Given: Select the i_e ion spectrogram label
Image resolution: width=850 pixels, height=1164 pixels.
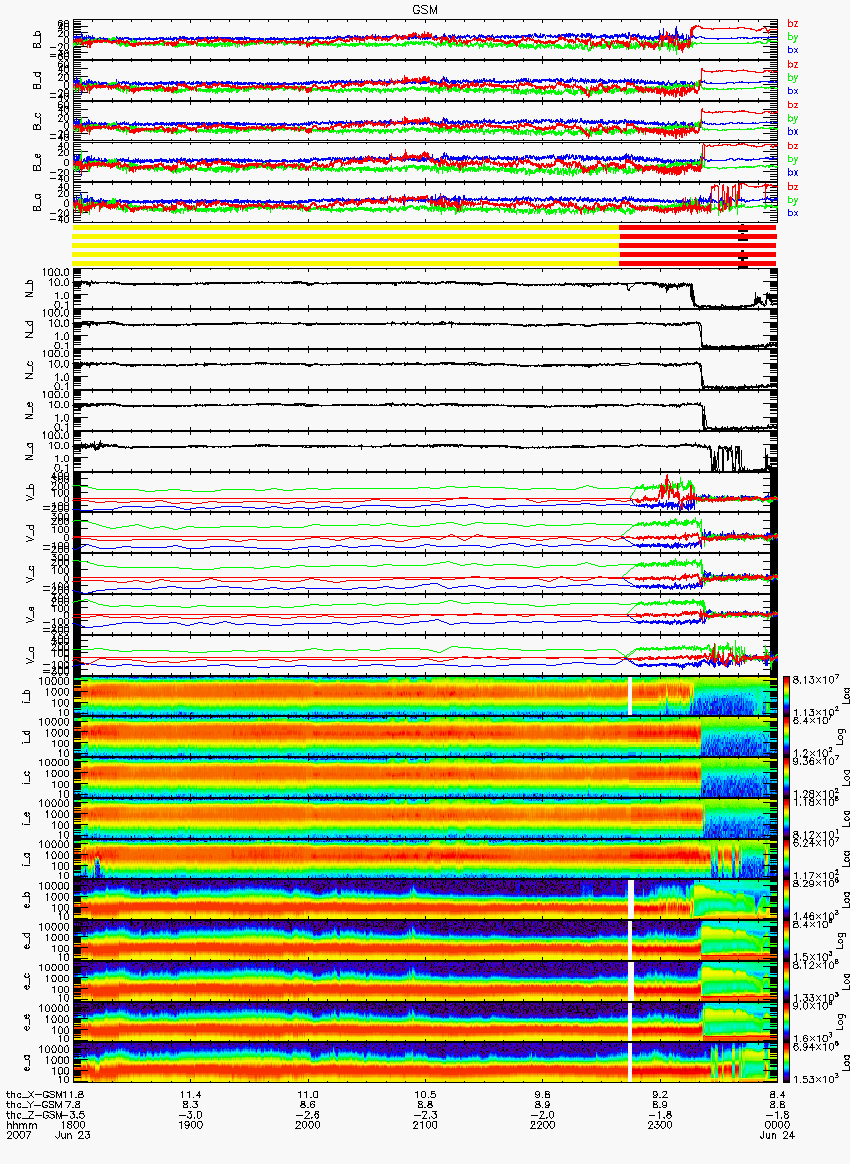Looking at the screenshot, I should [x=27, y=819].
